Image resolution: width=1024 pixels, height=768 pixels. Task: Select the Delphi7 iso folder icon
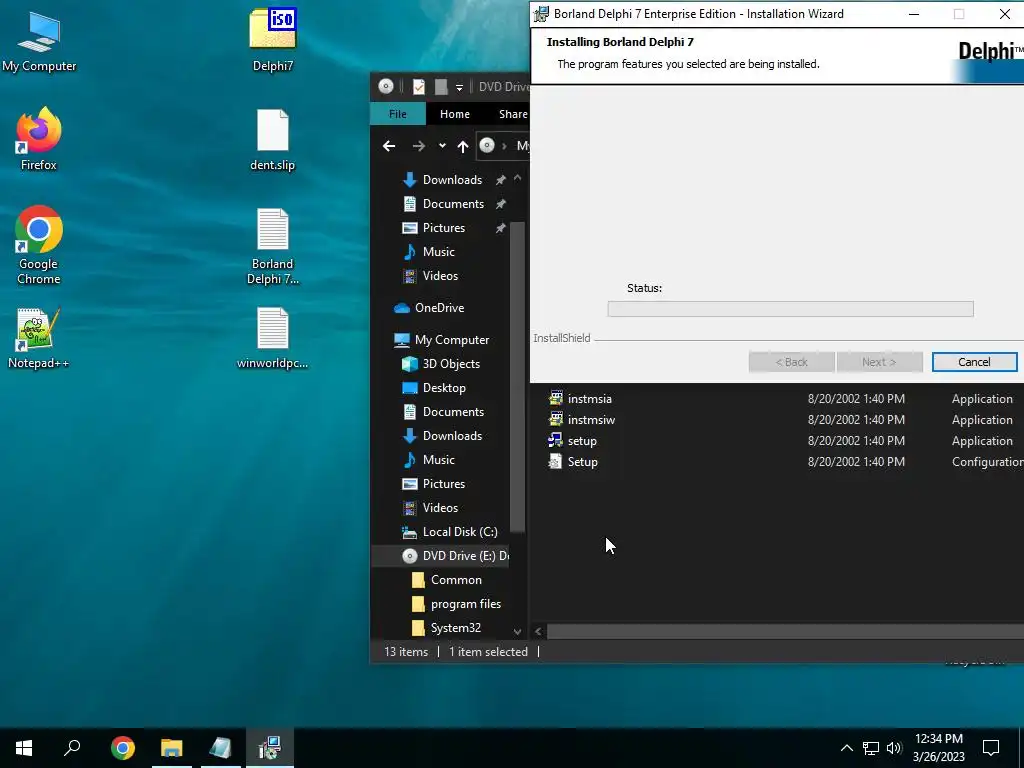[272, 39]
